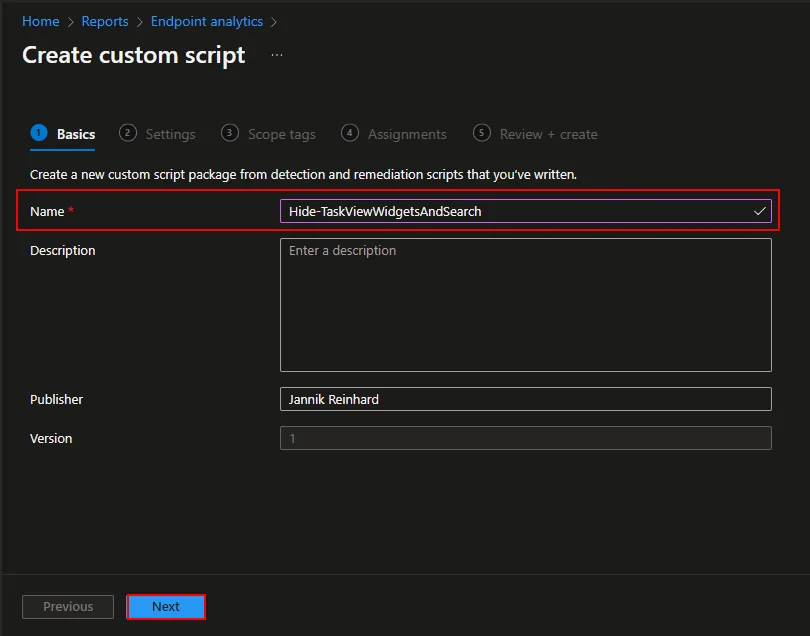Click the Description label text
The height and width of the screenshot is (636, 810).
coord(63,251)
